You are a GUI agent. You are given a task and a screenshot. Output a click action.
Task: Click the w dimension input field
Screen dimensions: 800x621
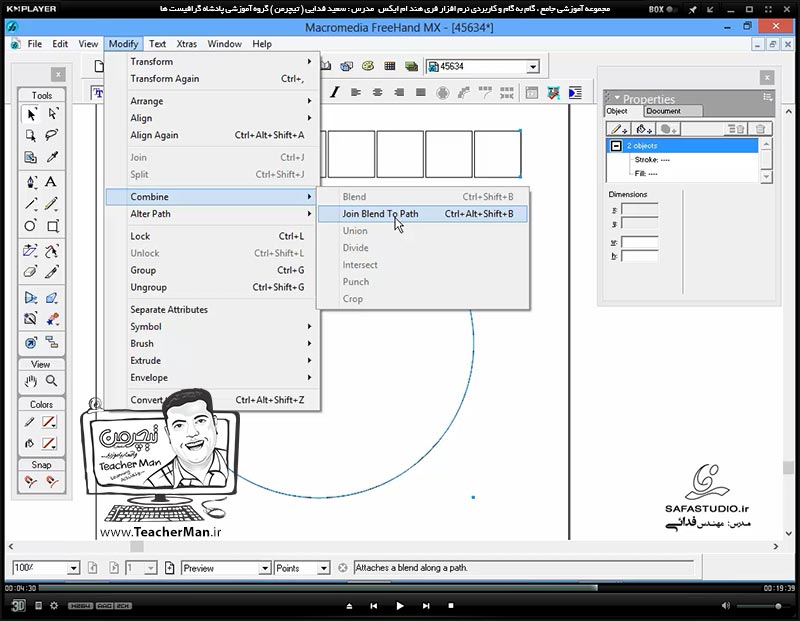point(639,243)
